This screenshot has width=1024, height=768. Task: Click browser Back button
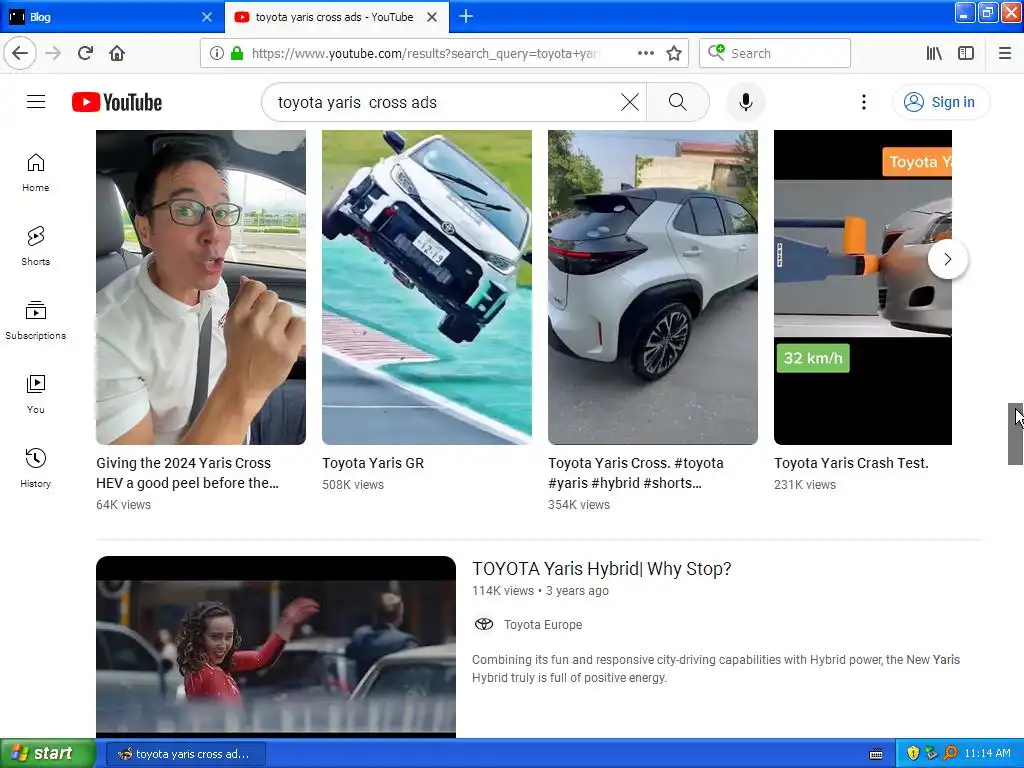point(20,53)
